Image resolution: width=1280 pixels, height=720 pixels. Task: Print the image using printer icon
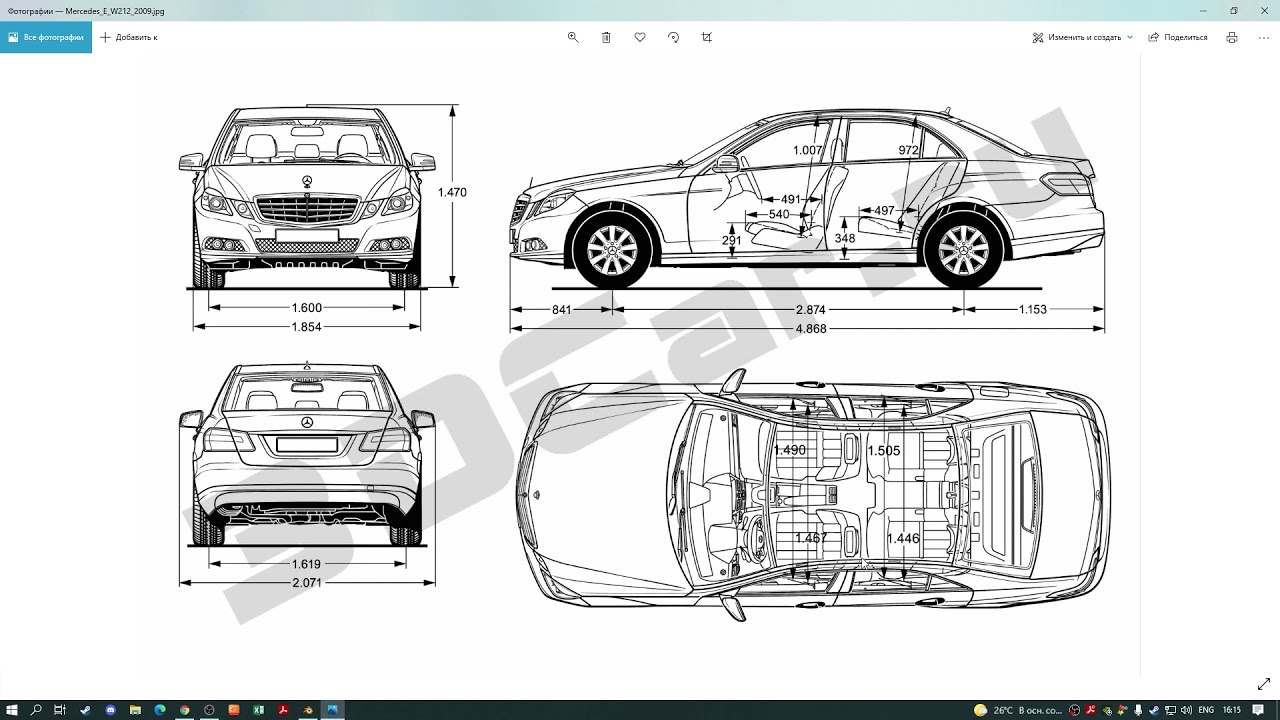(1232, 37)
